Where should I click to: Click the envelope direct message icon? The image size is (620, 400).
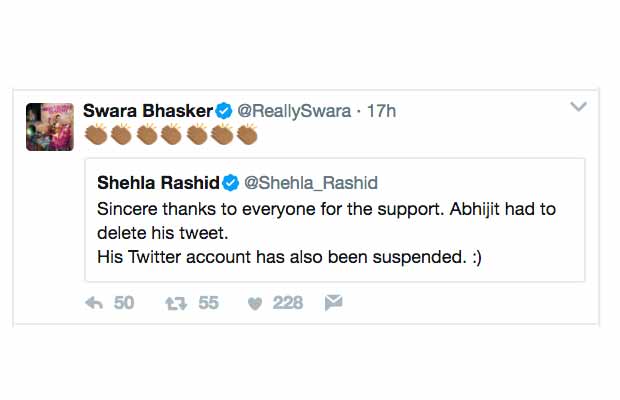pos(334,303)
